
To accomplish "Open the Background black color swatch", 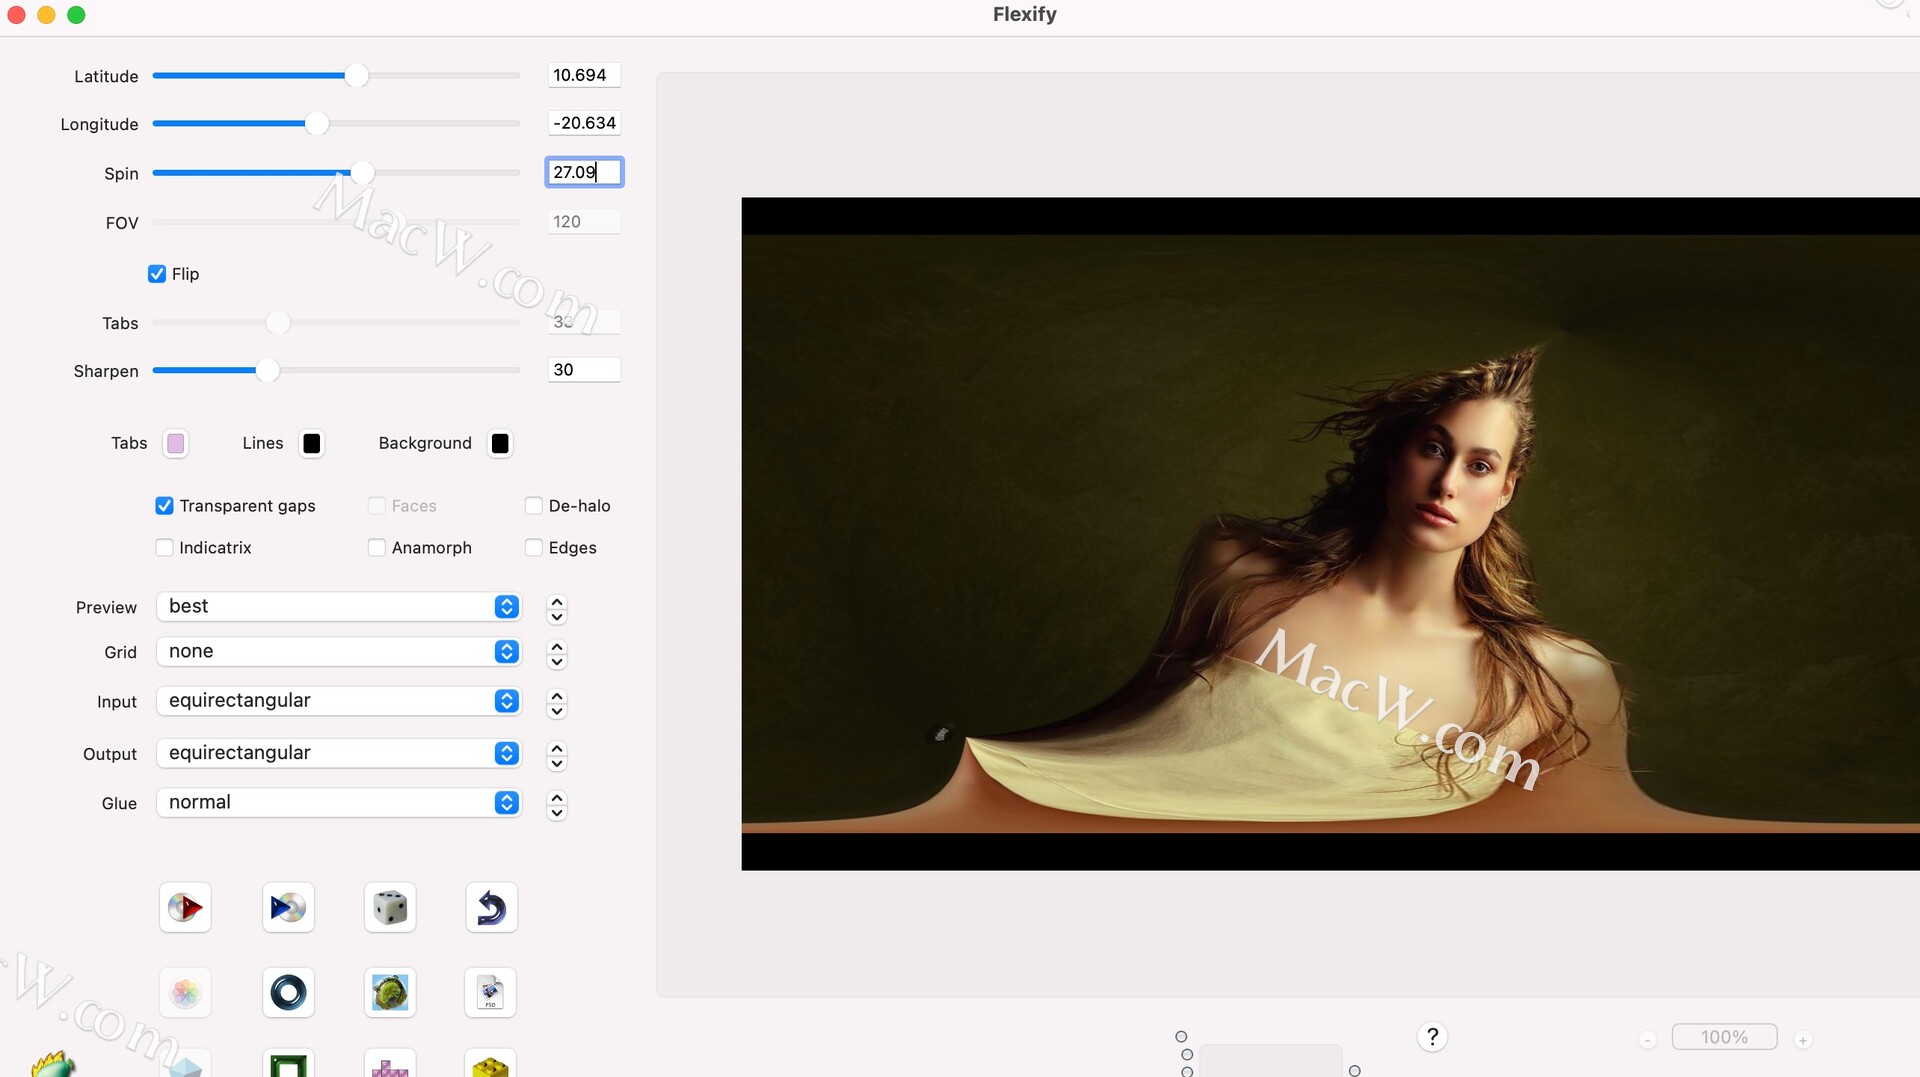I will tap(500, 444).
